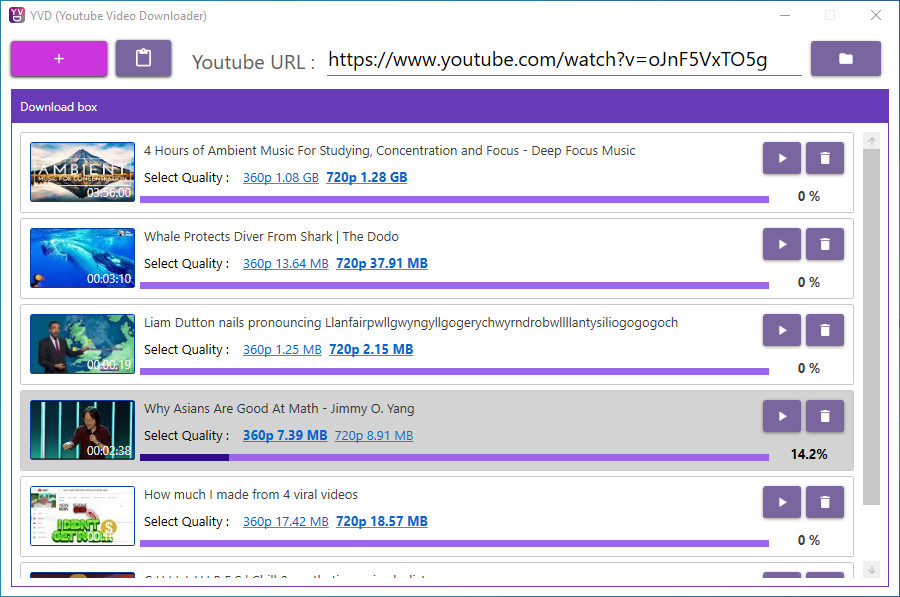Click the Jimmy O. Yang progress bar
Viewport: 900px width, 597px height.
point(455,458)
